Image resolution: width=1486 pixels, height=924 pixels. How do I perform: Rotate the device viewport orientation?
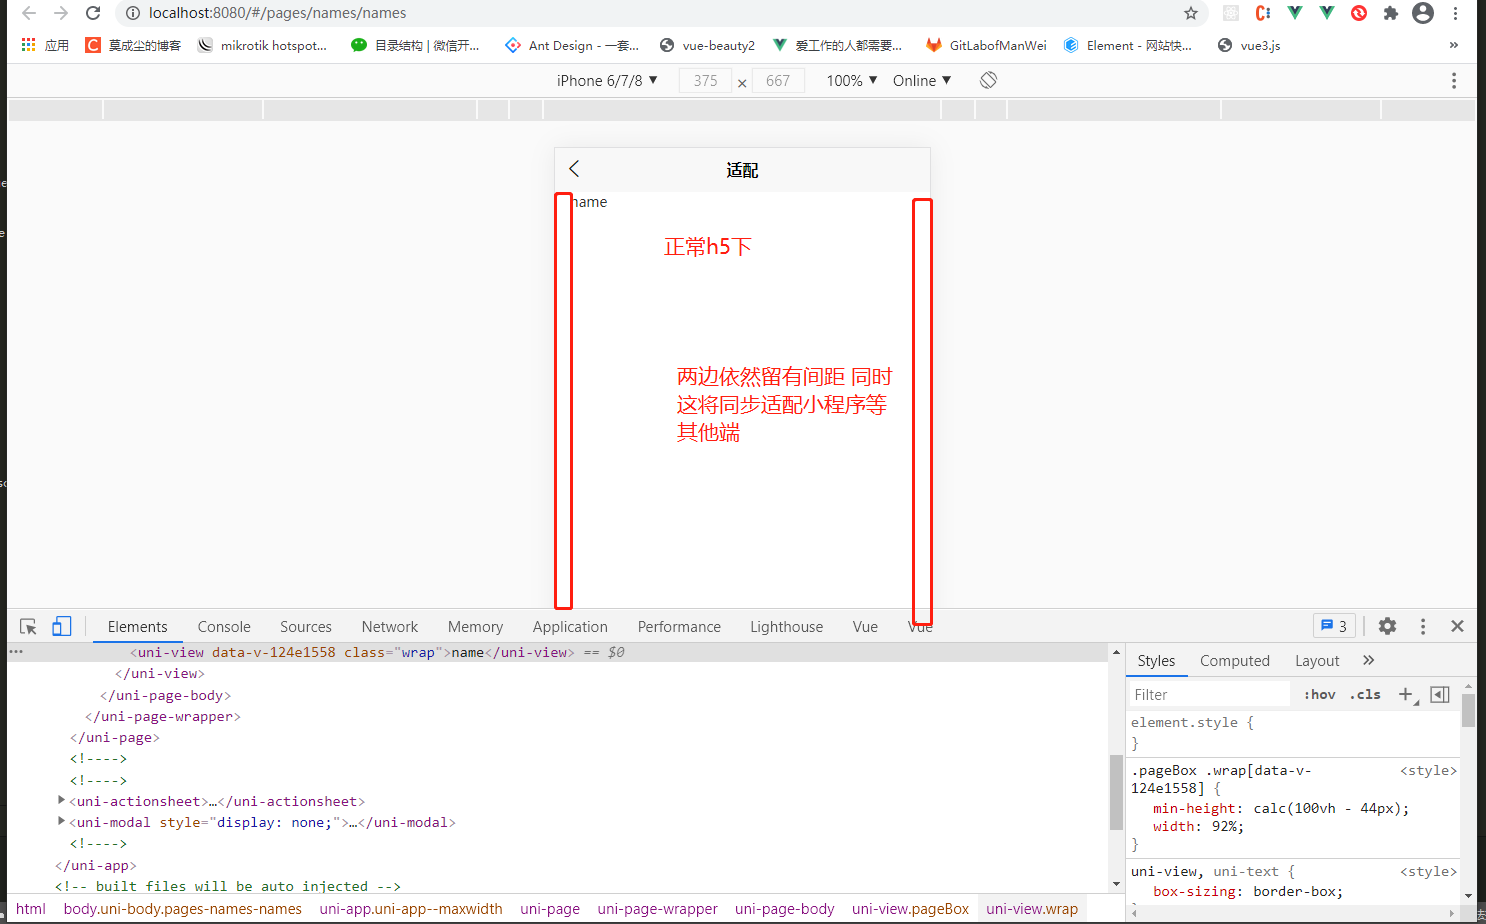988,80
